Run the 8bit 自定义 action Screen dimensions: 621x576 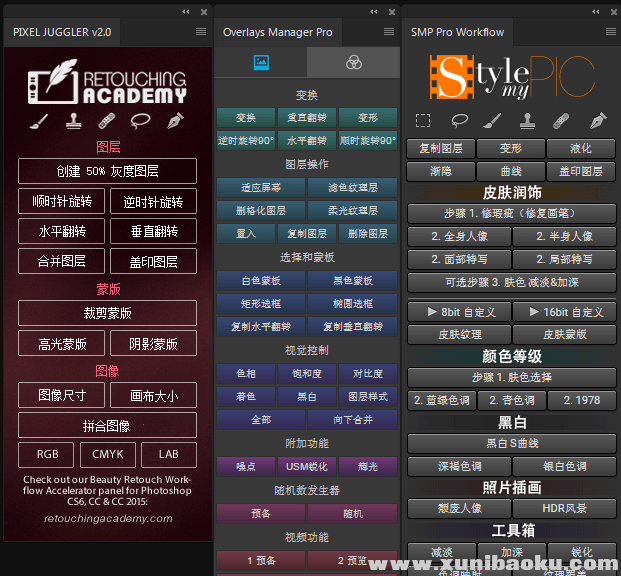point(459,312)
